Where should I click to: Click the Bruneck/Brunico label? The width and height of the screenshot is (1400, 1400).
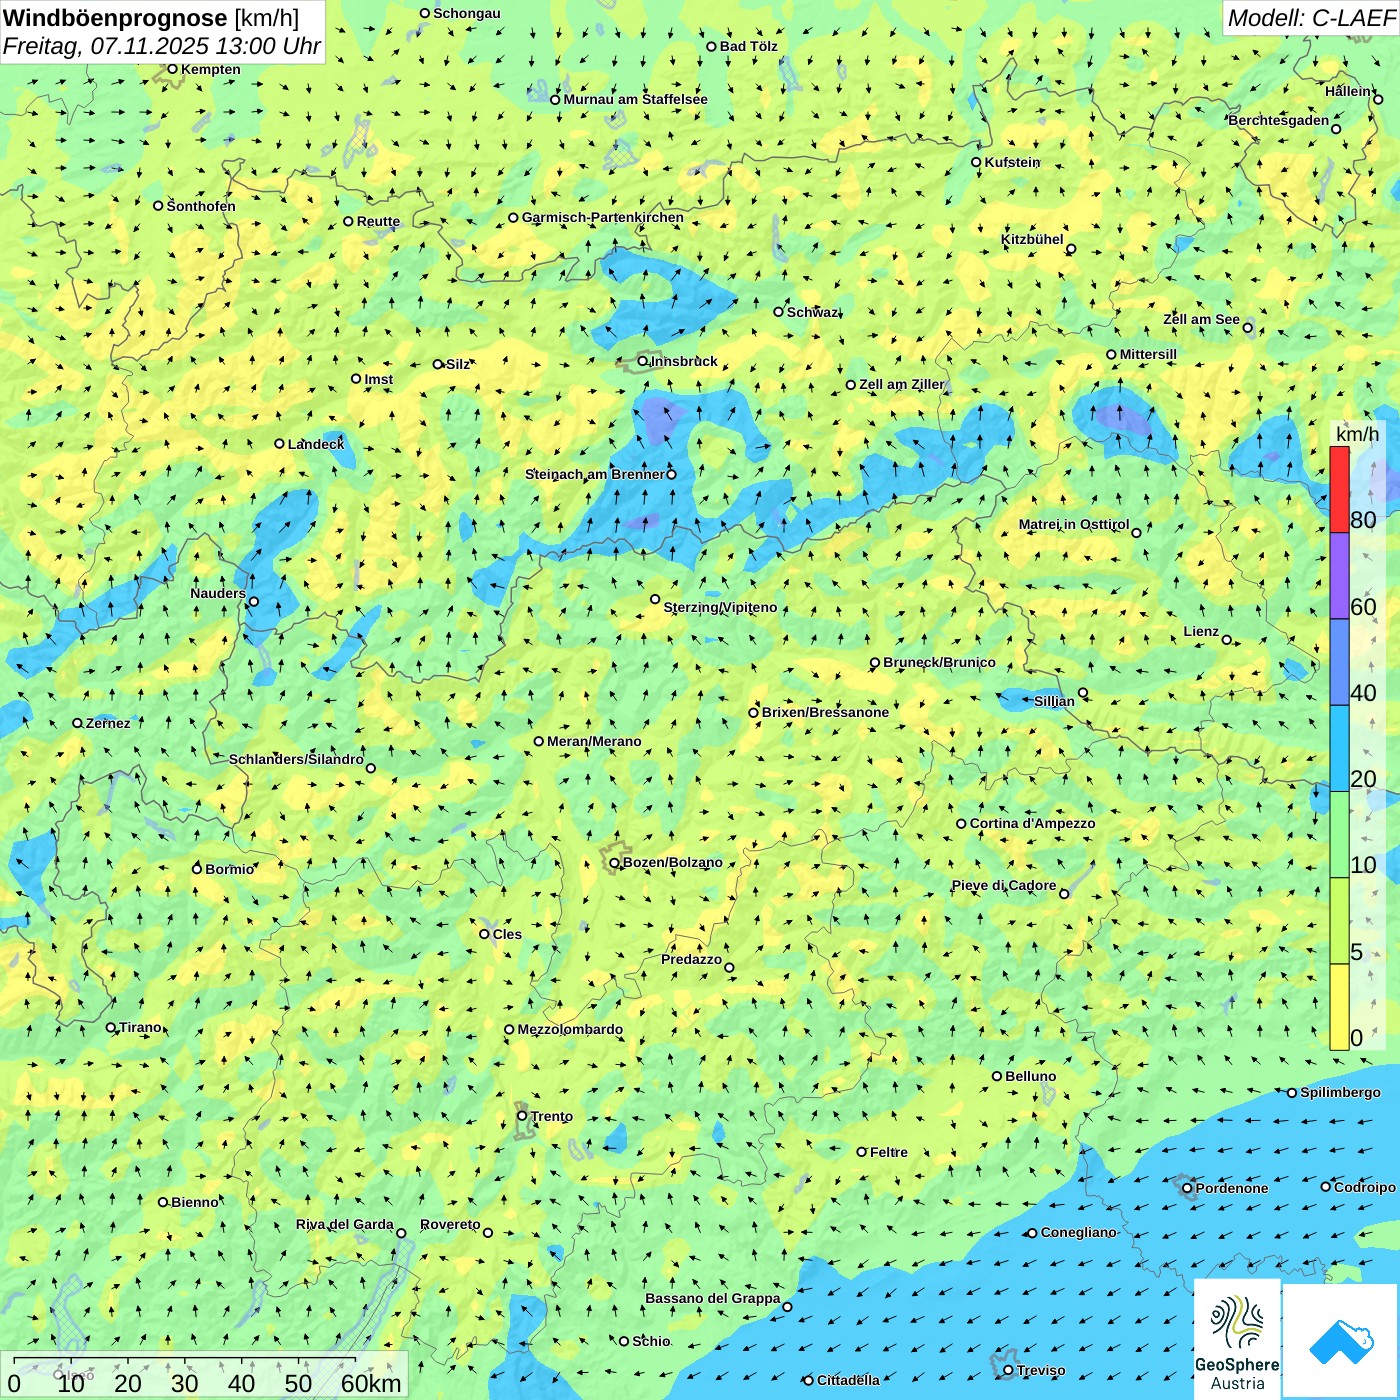pyautogui.click(x=939, y=662)
